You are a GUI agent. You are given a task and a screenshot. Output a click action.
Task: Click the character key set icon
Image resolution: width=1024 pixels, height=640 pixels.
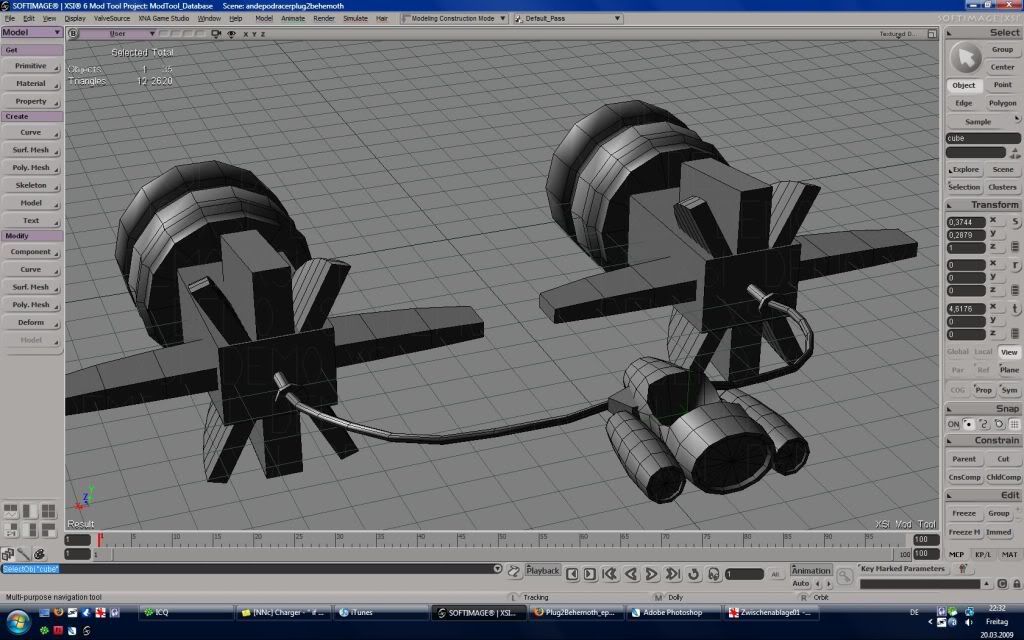coord(962,569)
